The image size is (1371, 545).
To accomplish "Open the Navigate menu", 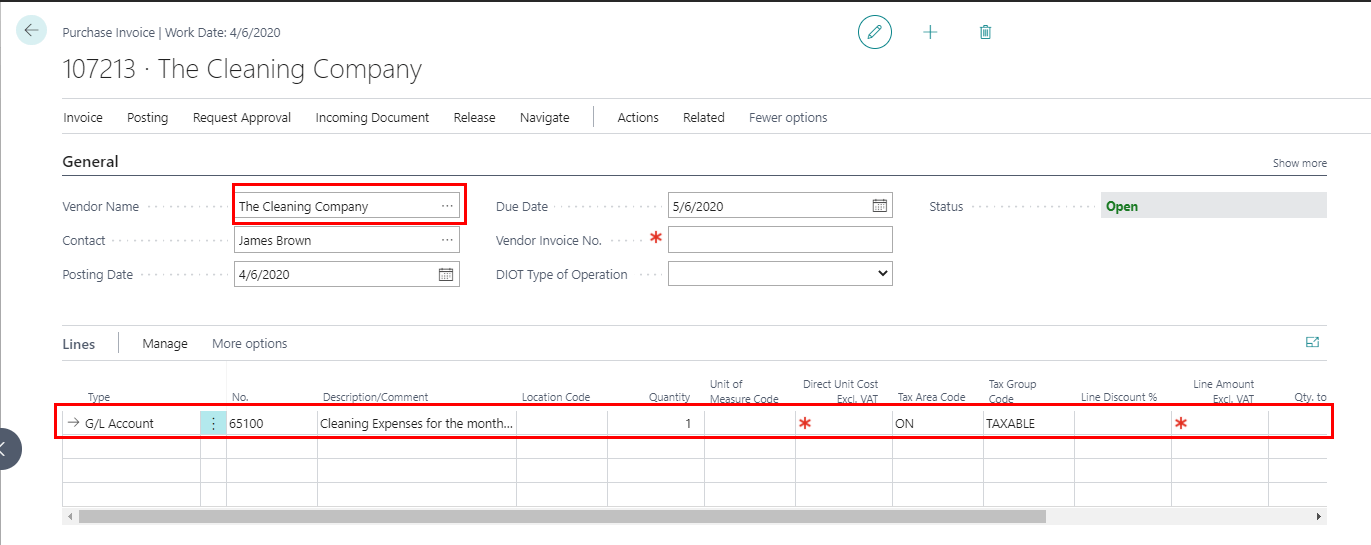I will (x=545, y=117).
